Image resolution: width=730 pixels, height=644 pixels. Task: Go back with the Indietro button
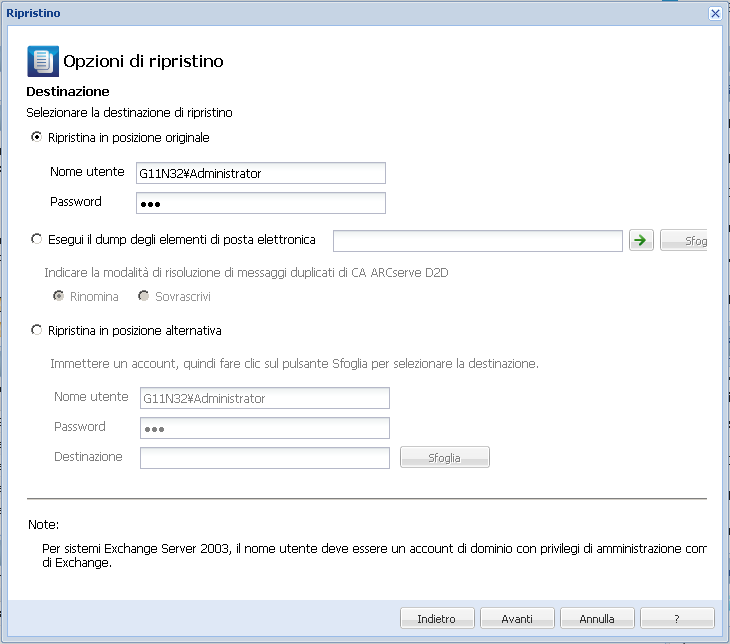(437, 618)
